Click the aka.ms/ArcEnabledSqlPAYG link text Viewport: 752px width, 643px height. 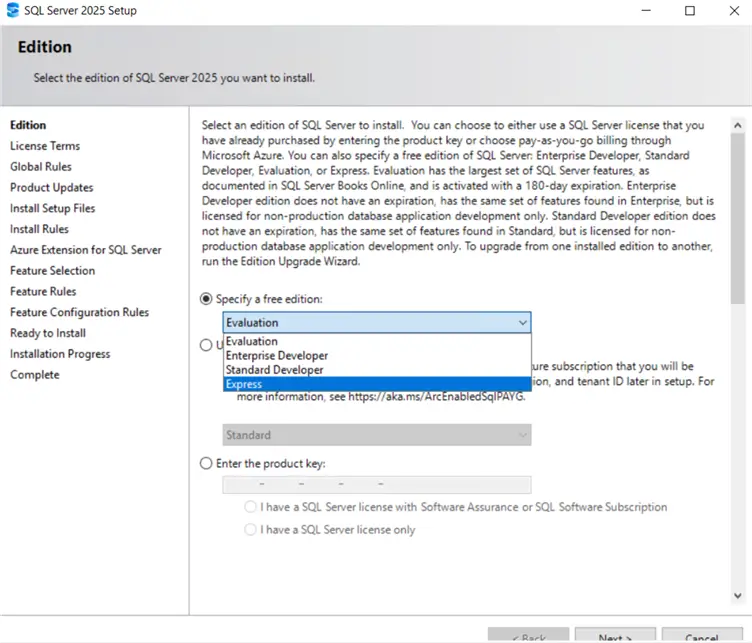pos(436,397)
